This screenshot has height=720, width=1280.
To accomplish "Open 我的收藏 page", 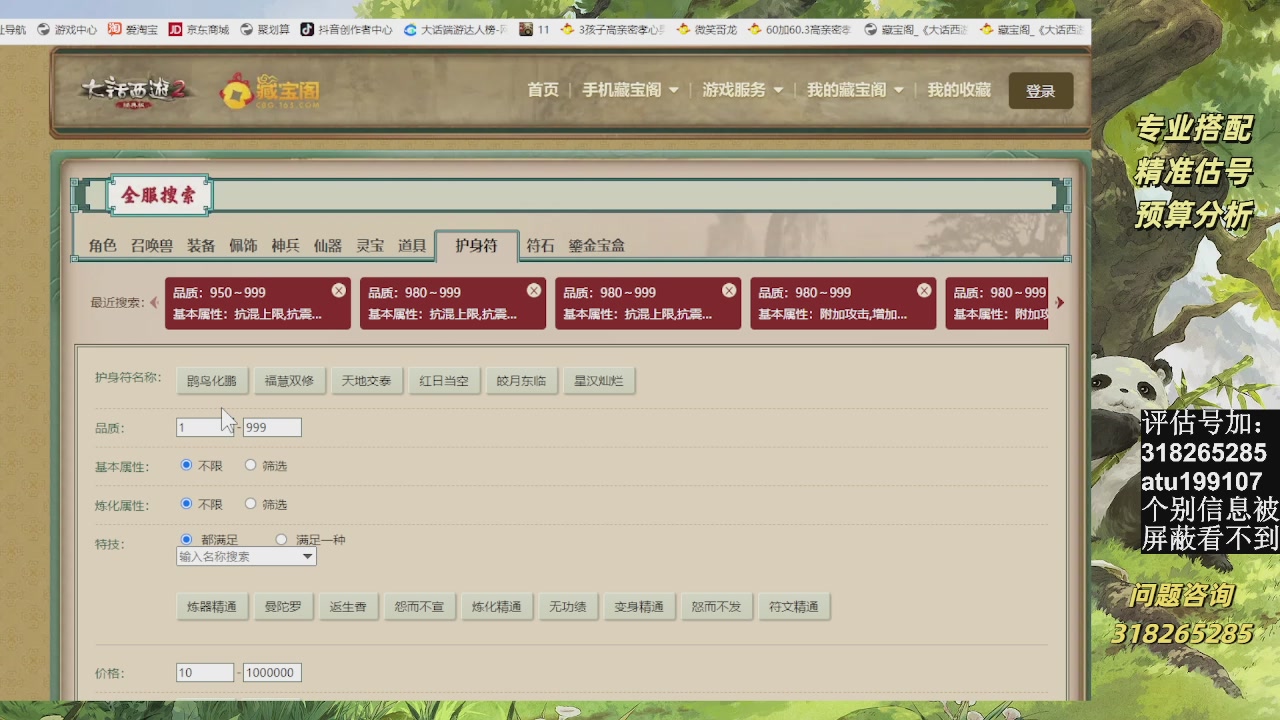I will click(x=959, y=90).
